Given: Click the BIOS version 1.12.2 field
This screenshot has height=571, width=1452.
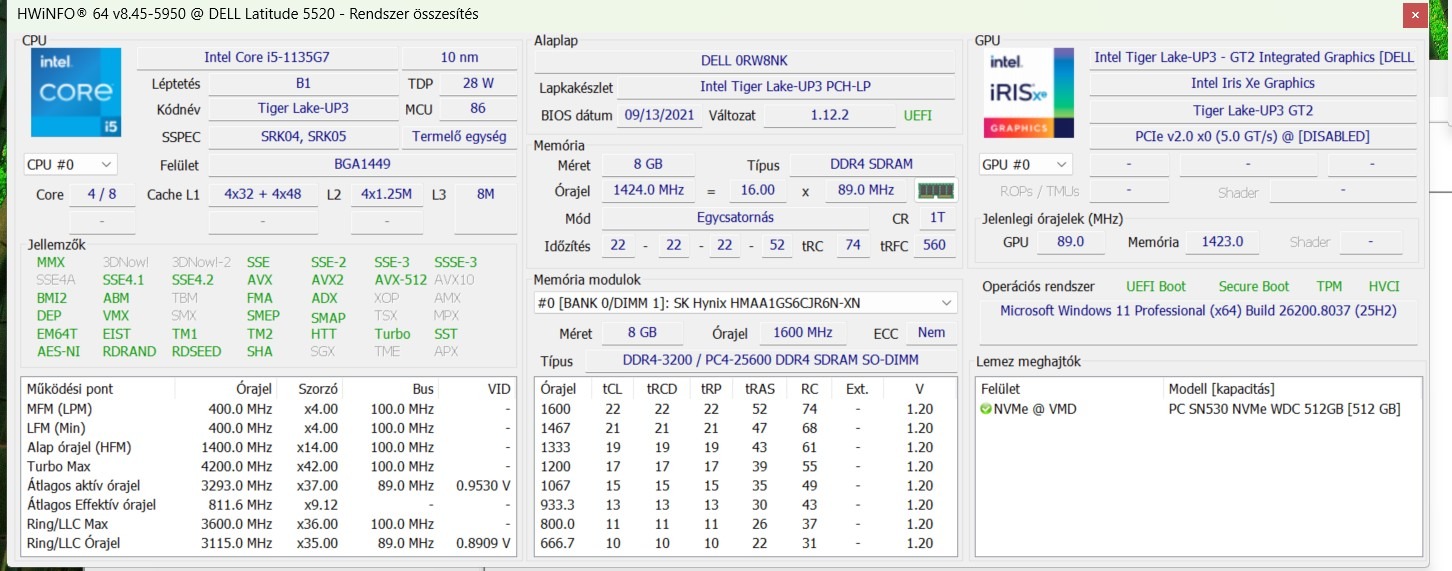Looking at the screenshot, I should [x=829, y=115].
